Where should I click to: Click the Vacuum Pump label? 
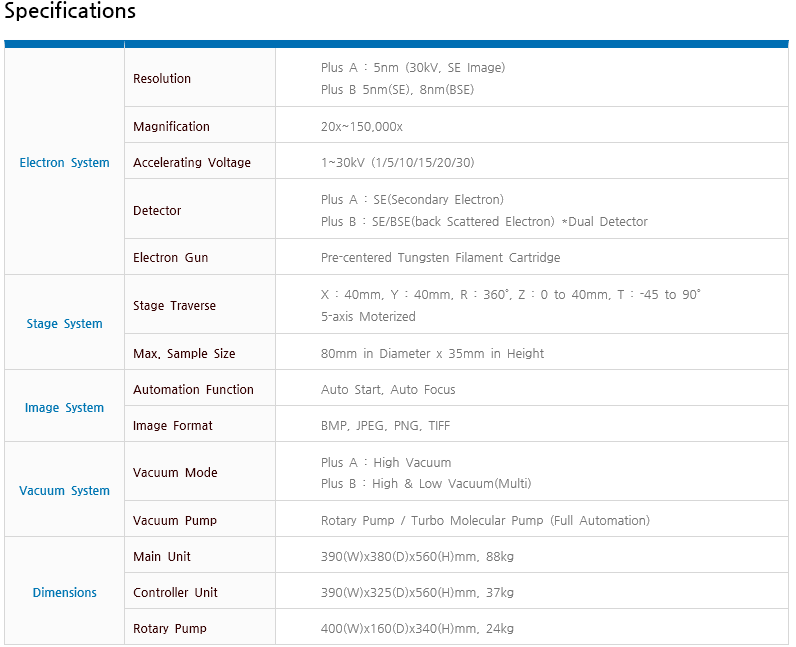pos(175,520)
